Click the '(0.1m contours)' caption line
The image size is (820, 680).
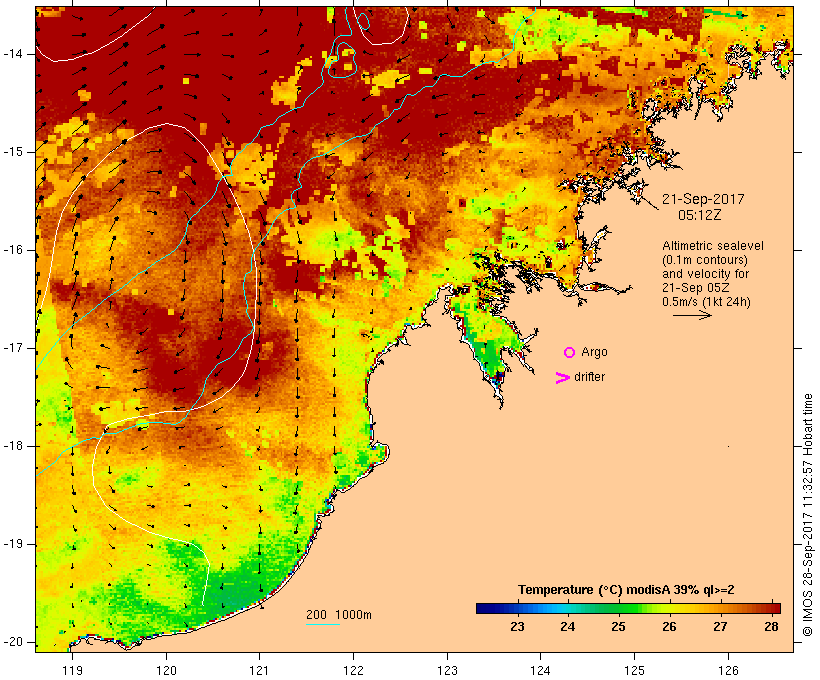pos(705,260)
